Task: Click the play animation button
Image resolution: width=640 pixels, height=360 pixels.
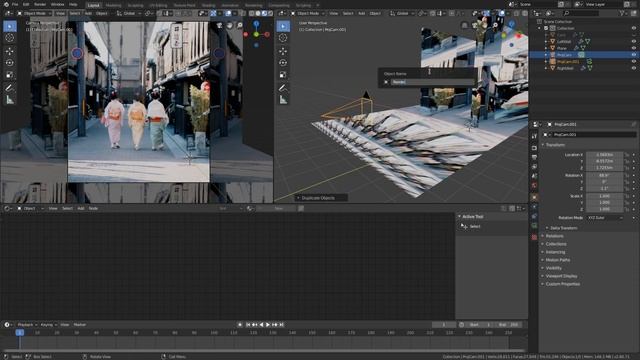Action: click(268, 325)
